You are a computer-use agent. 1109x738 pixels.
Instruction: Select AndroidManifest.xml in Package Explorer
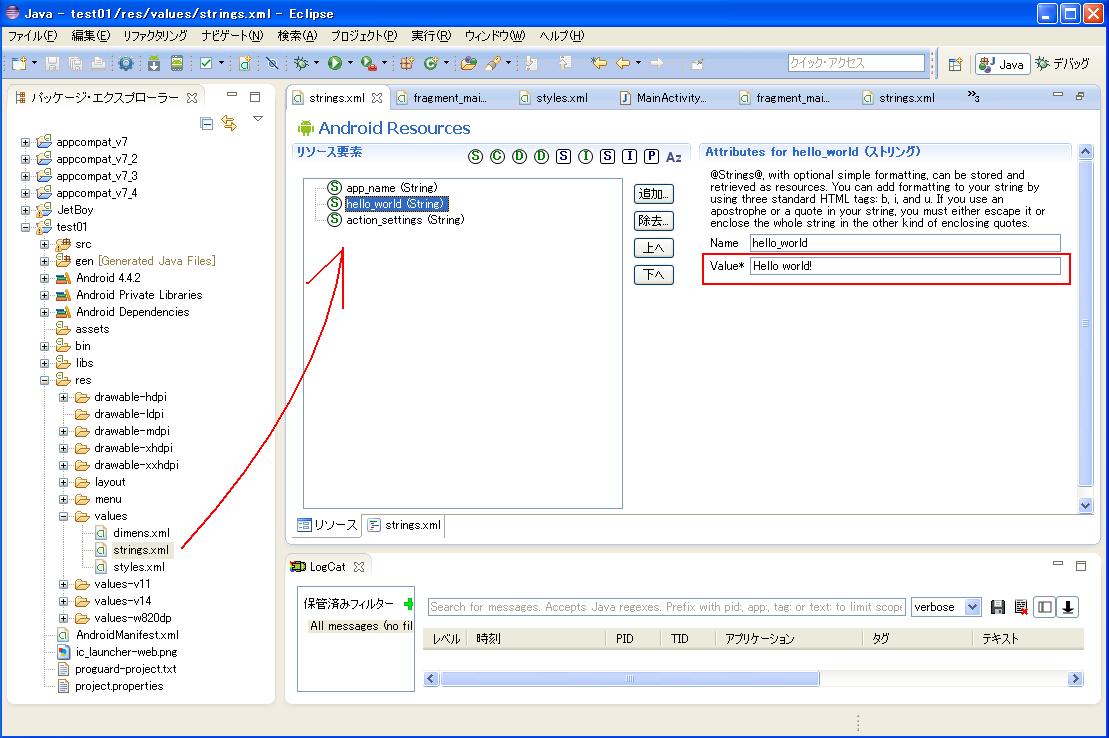coord(127,635)
